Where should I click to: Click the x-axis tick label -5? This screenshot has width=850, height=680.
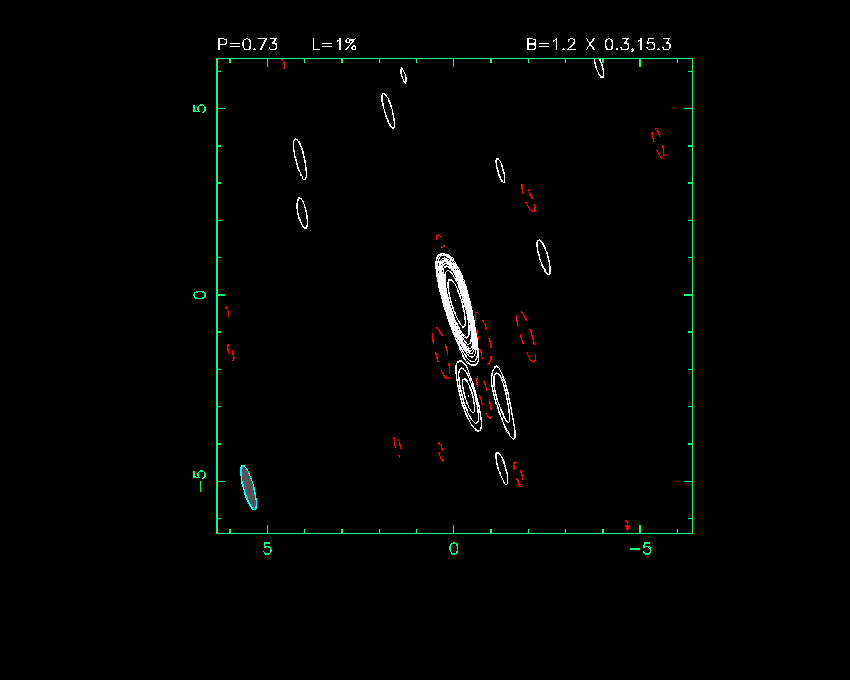pyautogui.click(x=640, y=549)
